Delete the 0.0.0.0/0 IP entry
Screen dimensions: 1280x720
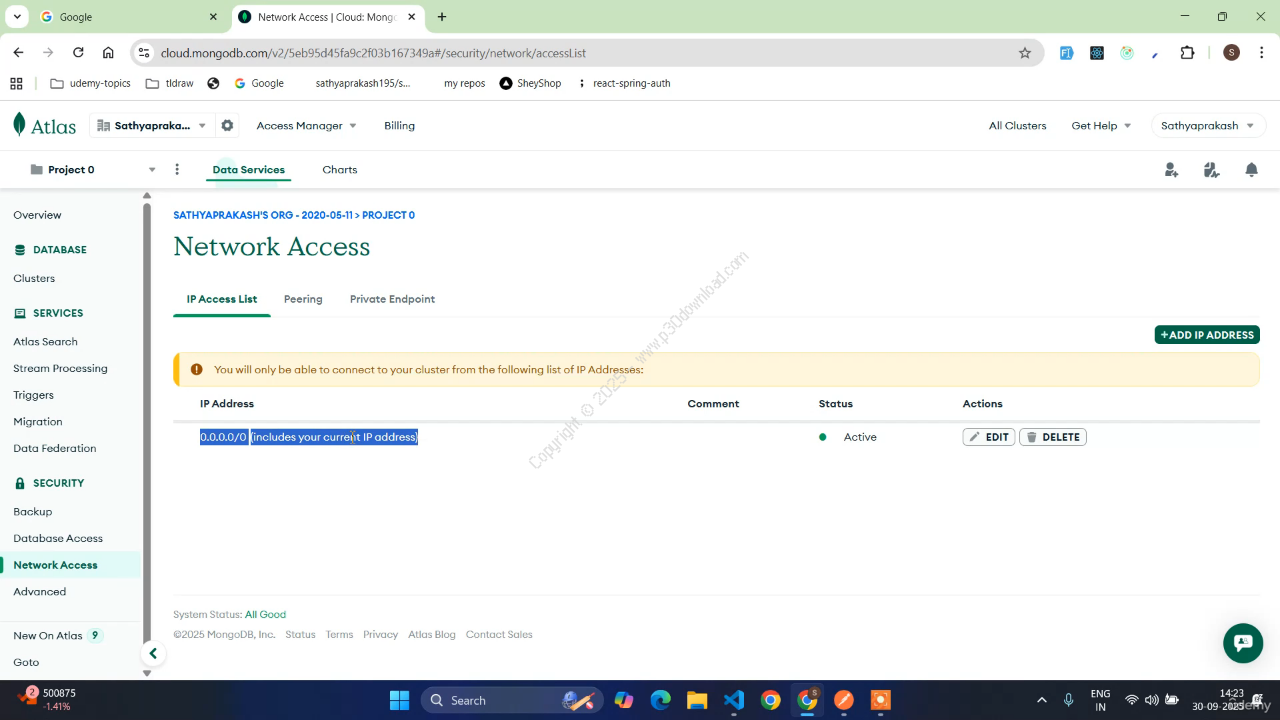[1052, 437]
